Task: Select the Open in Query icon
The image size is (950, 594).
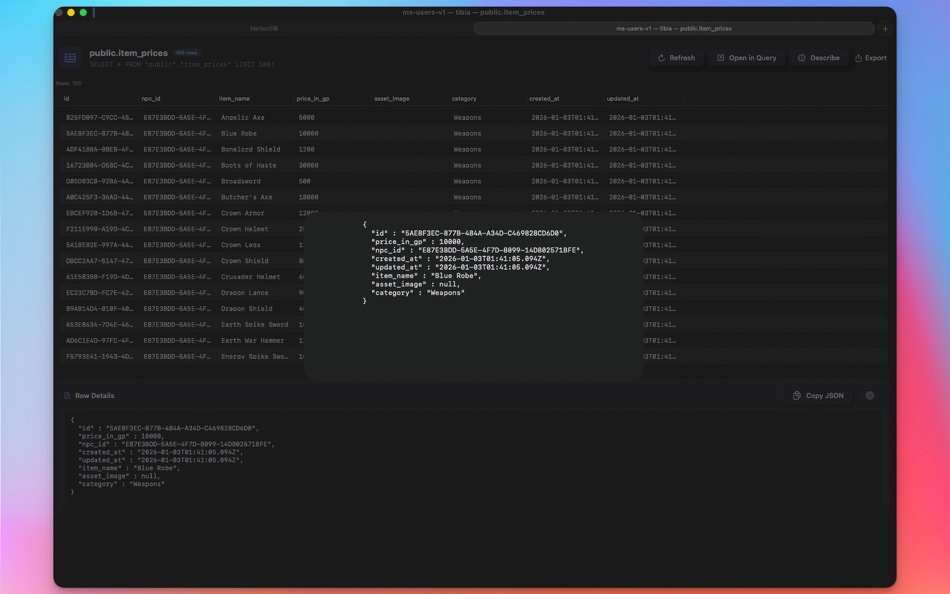Action: coord(719,57)
